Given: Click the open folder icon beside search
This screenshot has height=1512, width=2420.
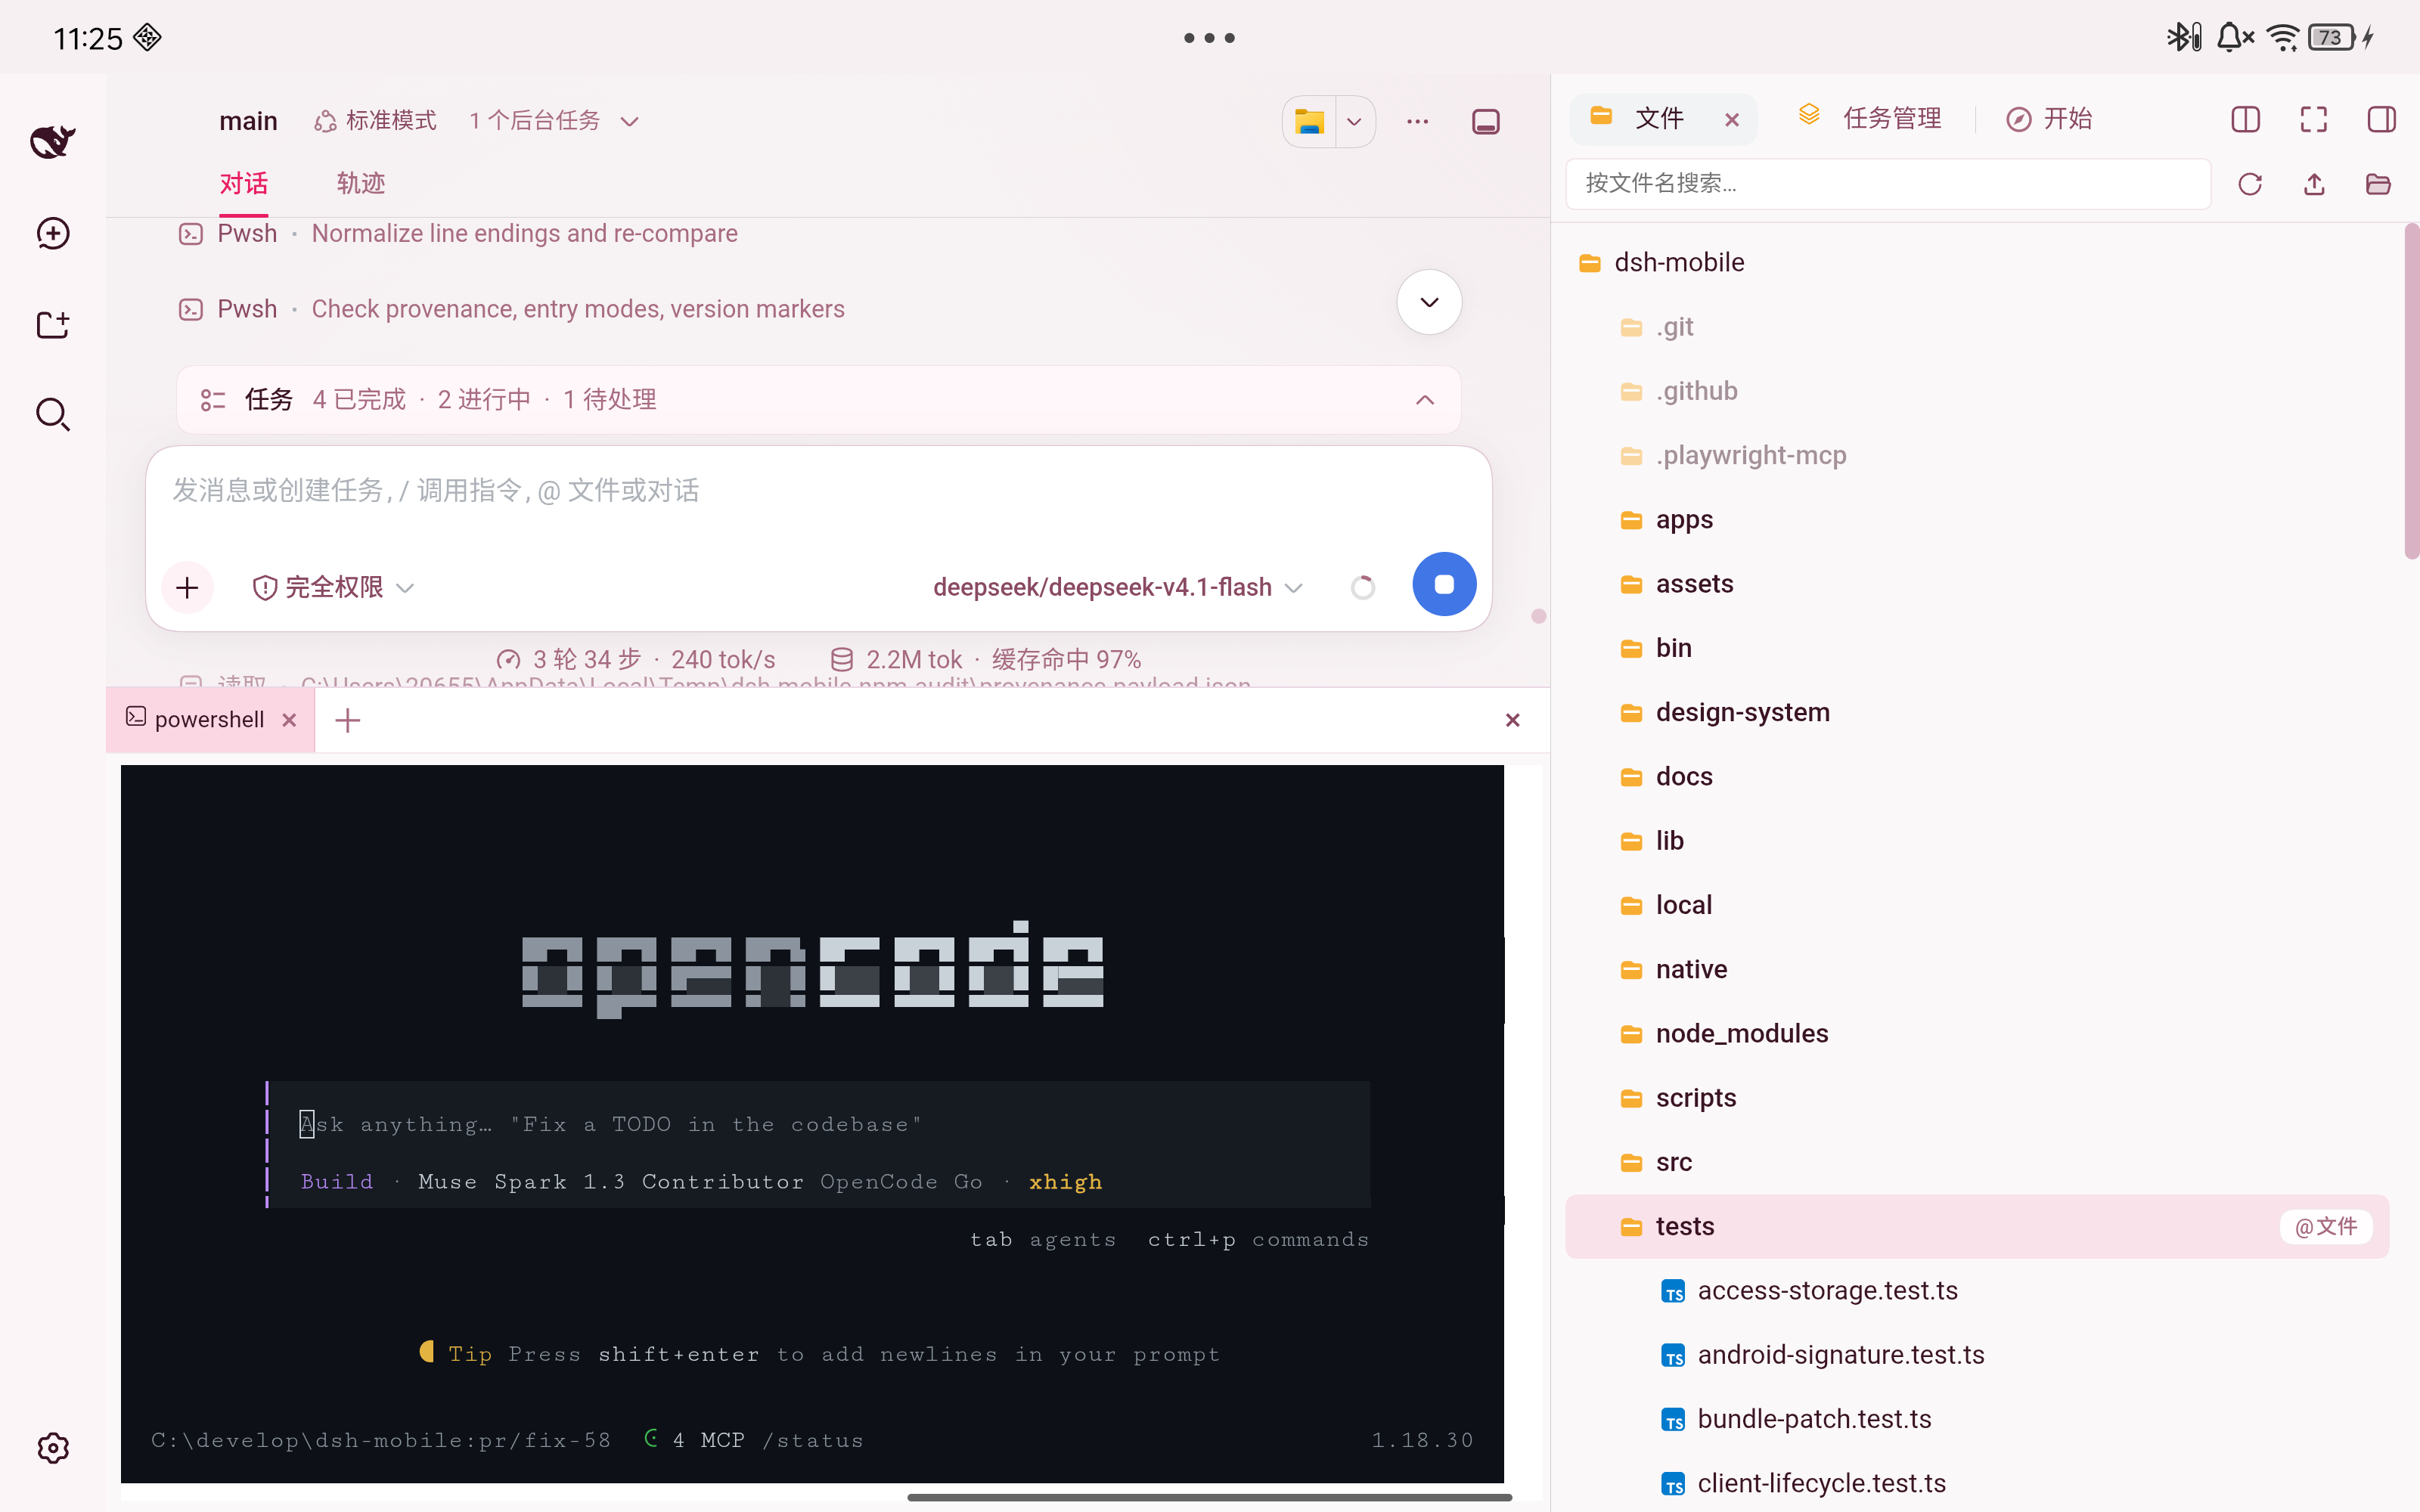Looking at the screenshot, I should 2378,184.
